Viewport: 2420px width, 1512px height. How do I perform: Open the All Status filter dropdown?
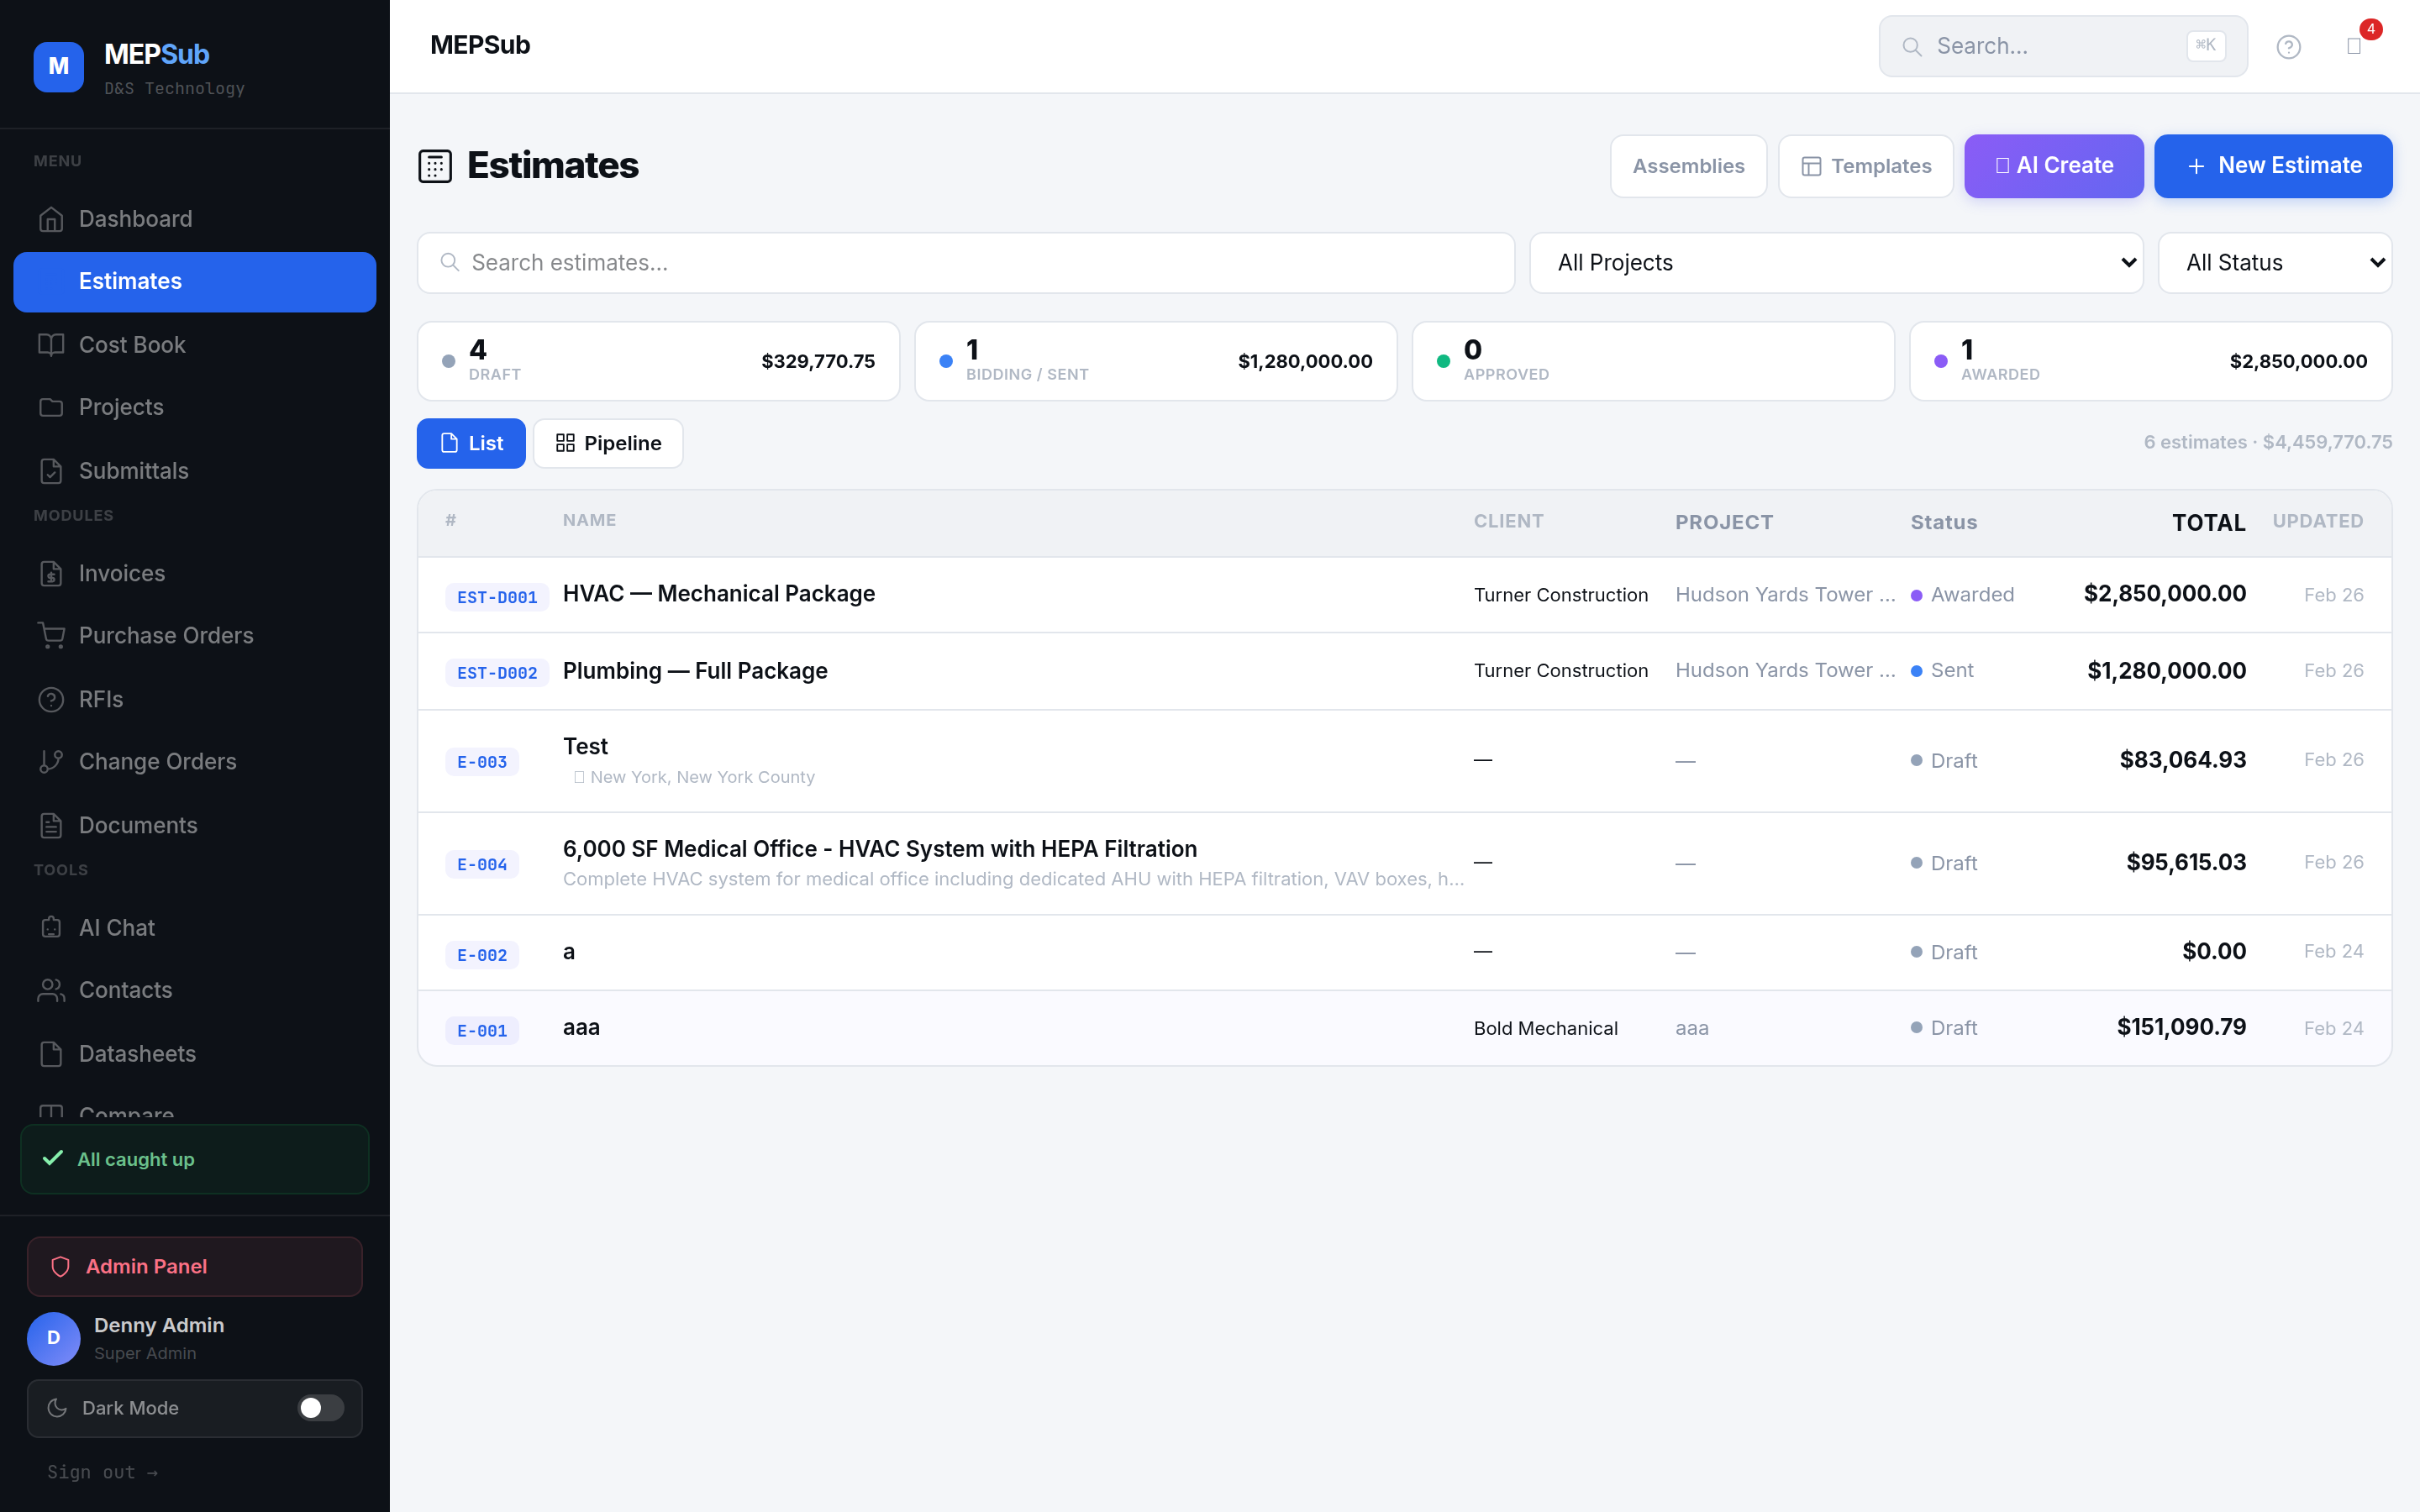2274,263
